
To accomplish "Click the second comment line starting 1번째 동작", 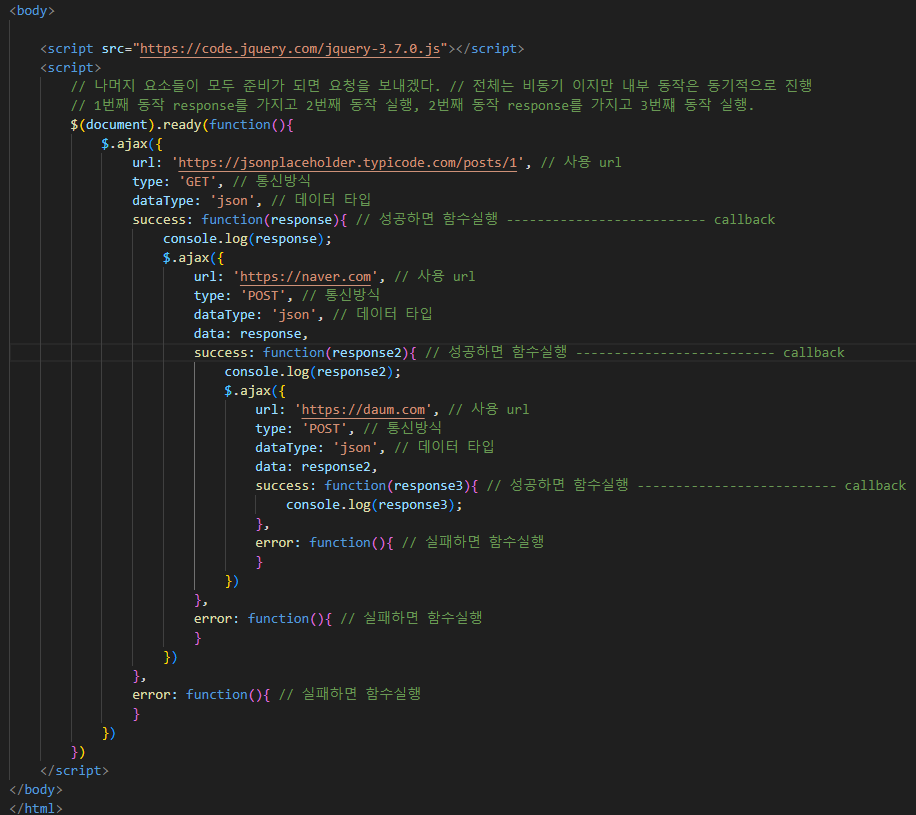I will (412, 105).
